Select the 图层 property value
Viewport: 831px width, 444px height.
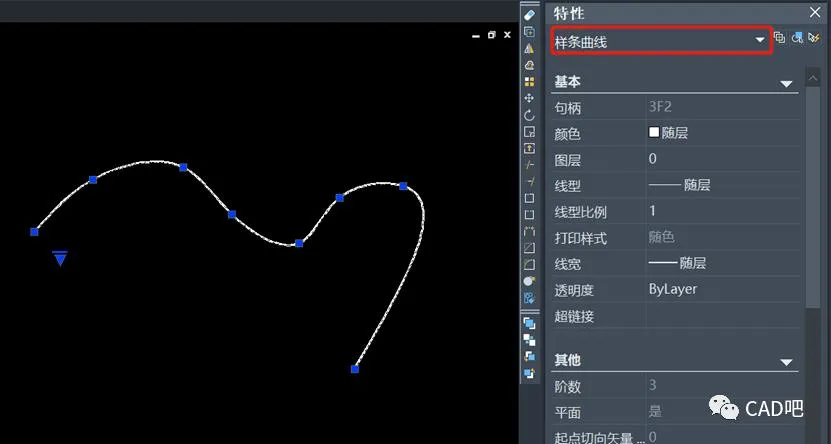[x=720, y=158]
